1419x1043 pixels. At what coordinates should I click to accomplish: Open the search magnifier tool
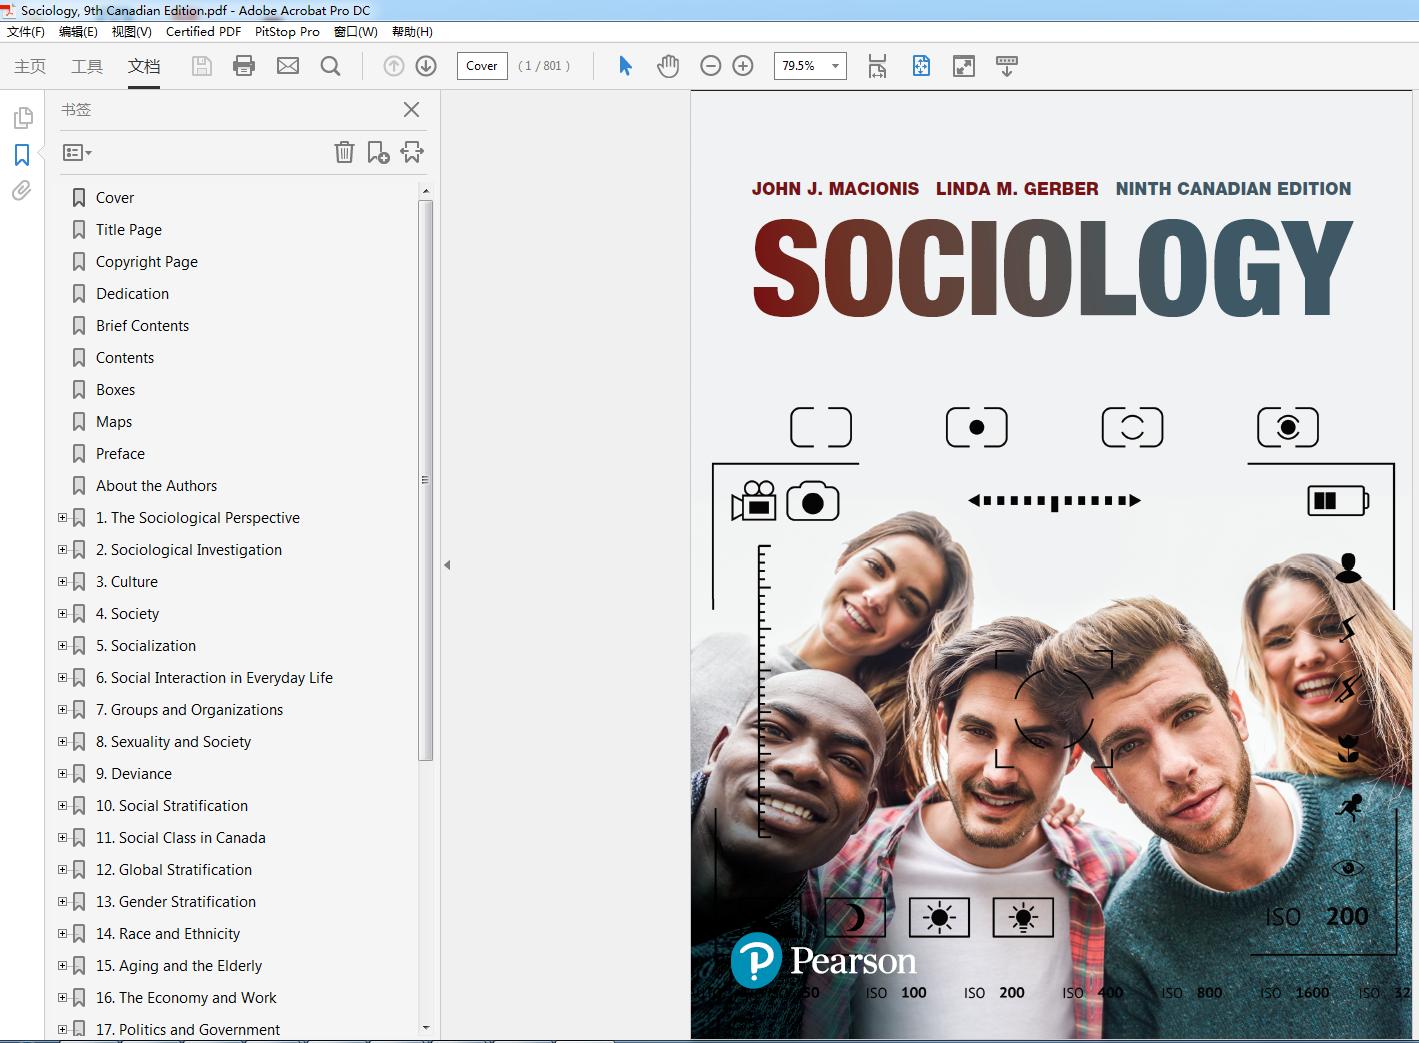tap(330, 66)
